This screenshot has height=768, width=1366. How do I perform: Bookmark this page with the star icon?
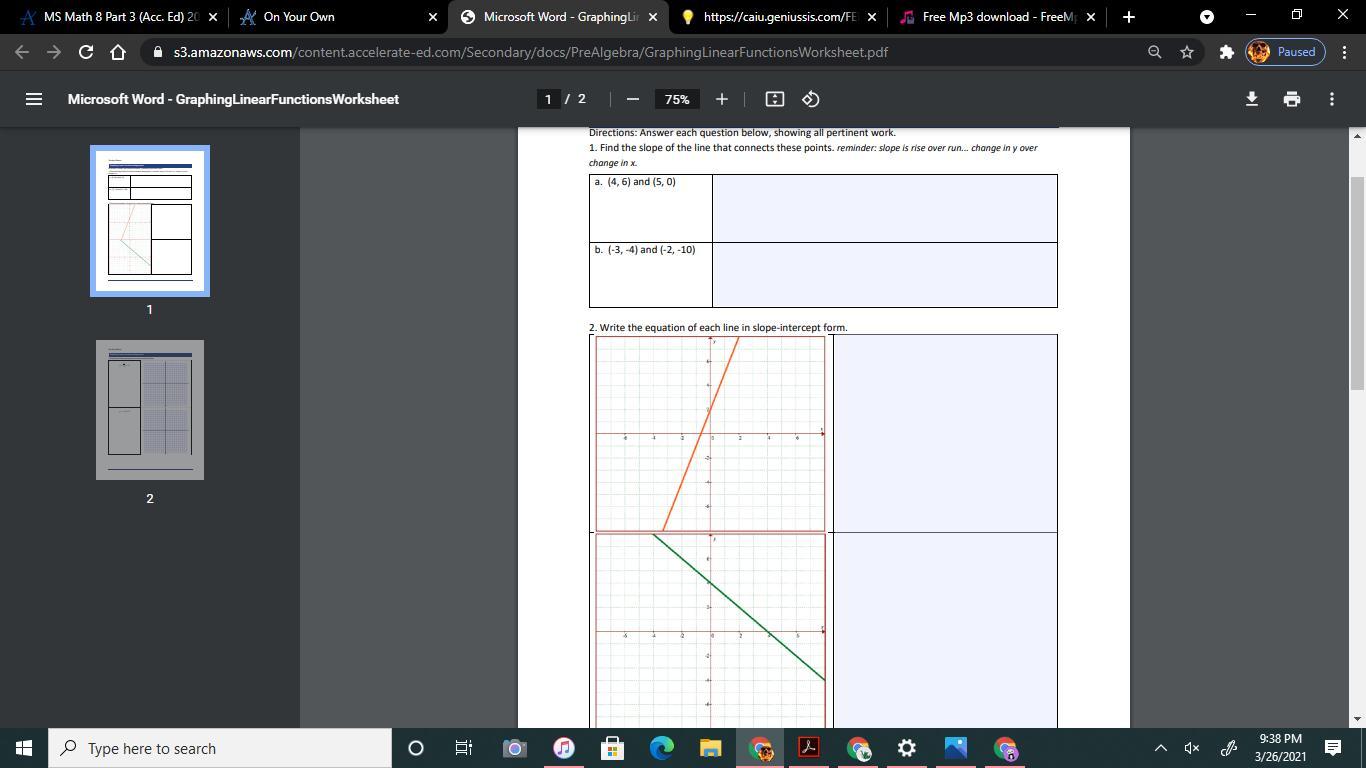click(x=1187, y=52)
